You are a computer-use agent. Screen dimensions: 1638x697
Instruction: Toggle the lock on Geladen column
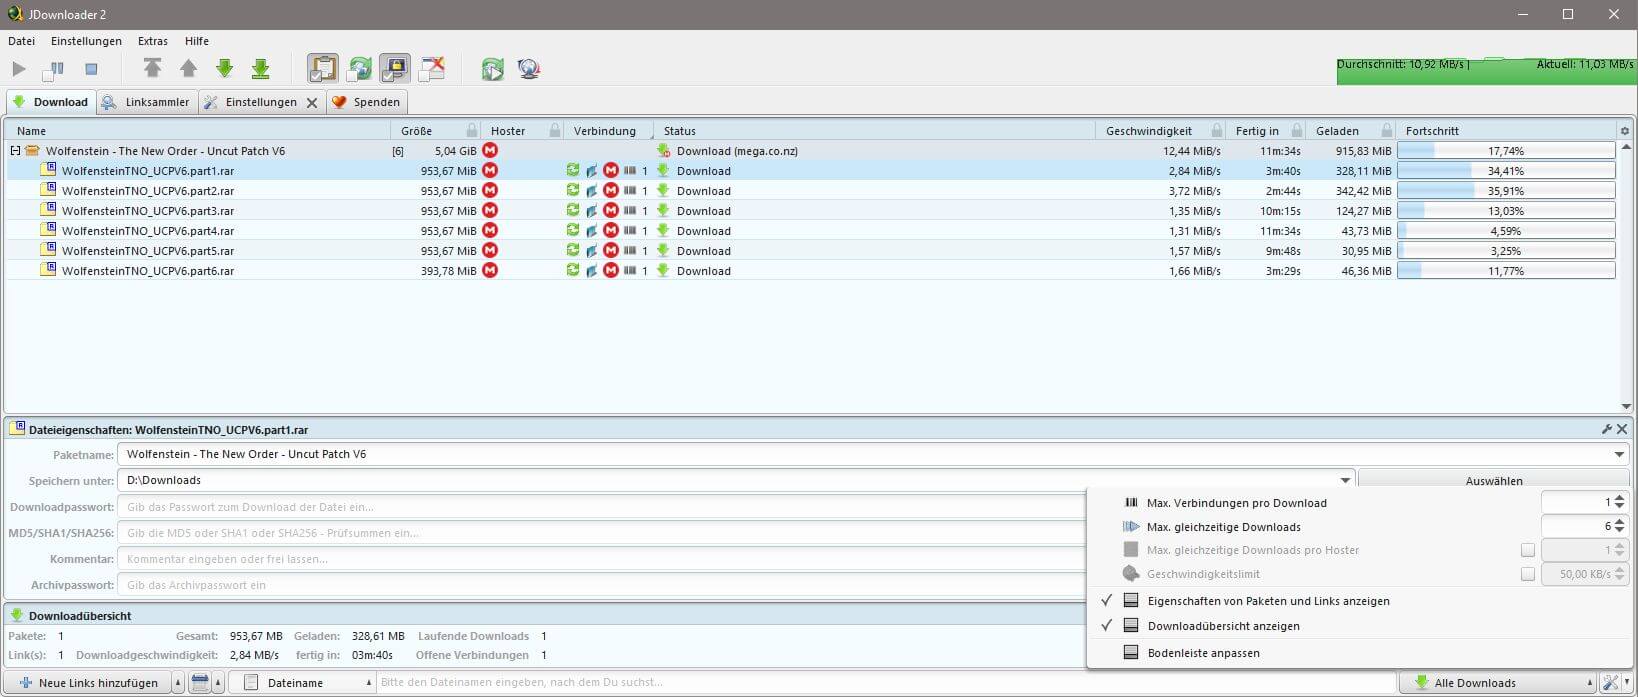coord(1386,131)
